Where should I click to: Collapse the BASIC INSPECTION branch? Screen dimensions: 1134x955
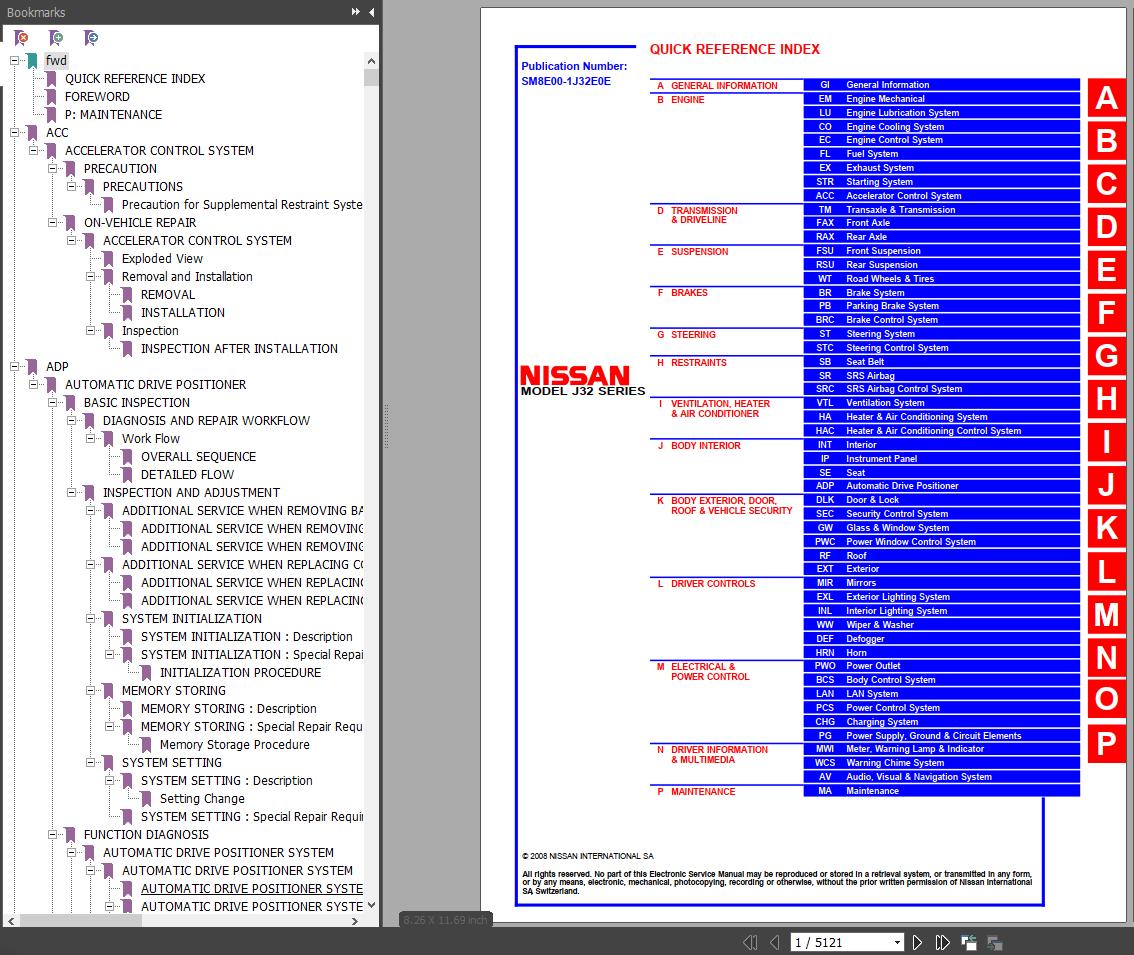point(52,402)
